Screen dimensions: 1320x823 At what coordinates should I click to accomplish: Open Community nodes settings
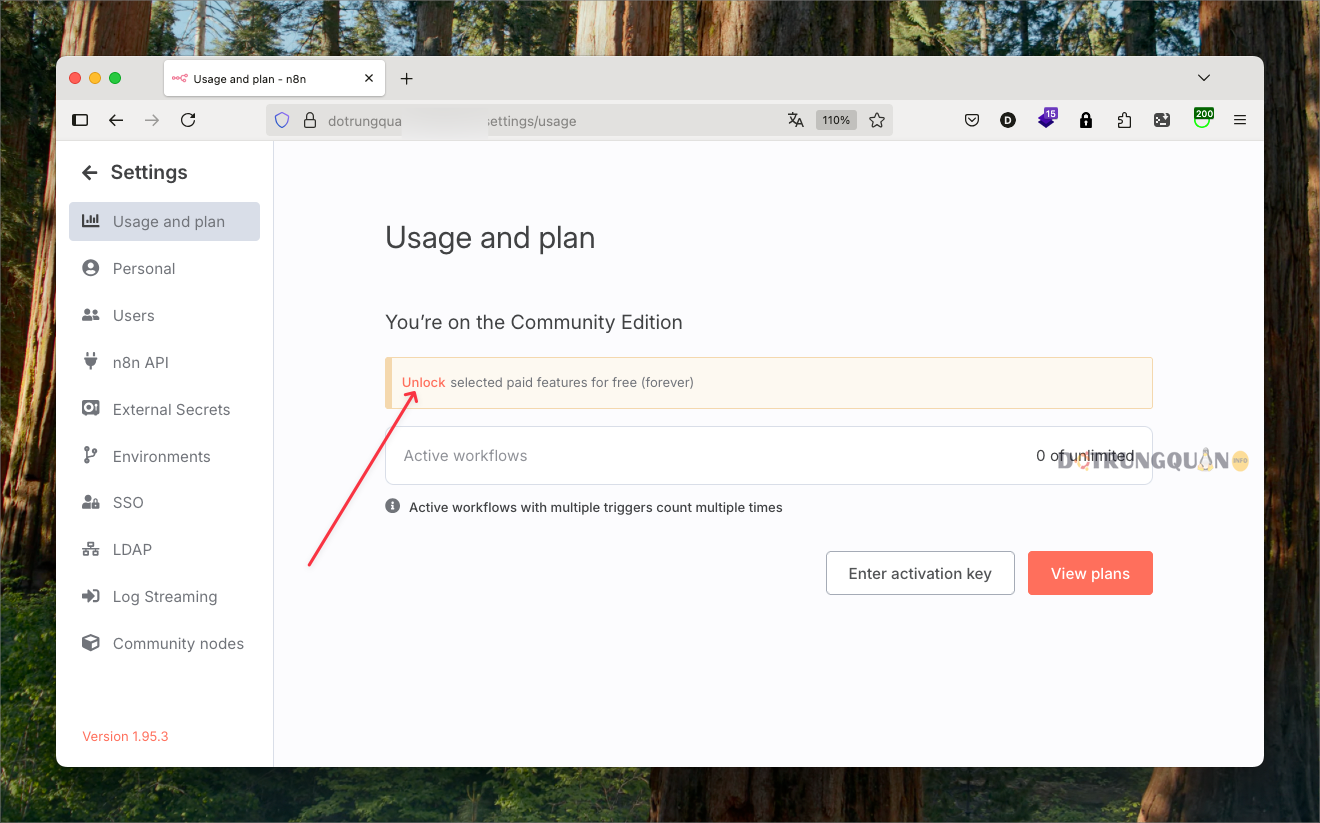pos(164,644)
